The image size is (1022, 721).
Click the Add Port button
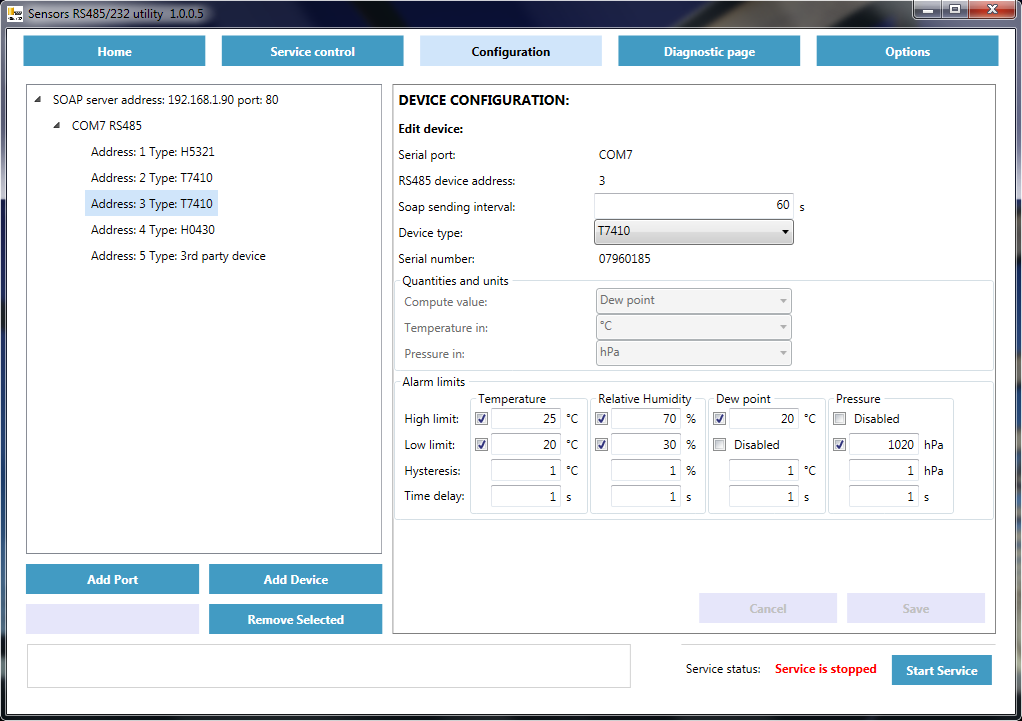tap(112, 579)
